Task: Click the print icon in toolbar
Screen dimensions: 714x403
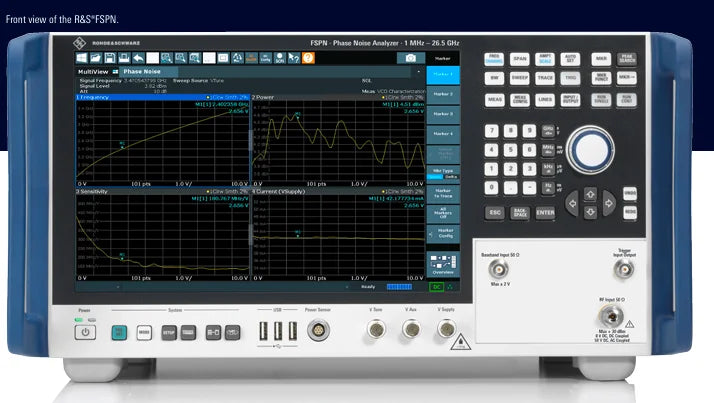Action: coord(124,58)
